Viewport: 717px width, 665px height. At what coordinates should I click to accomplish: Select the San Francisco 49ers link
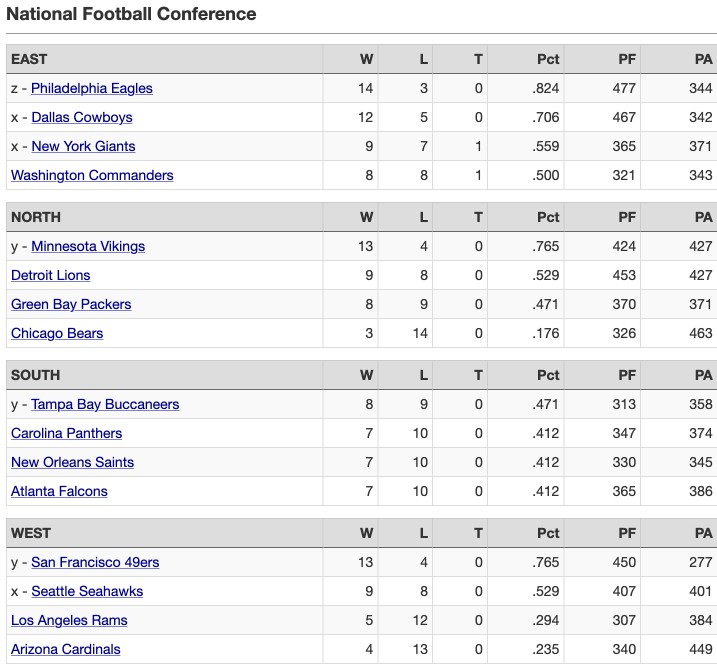(95, 562)
